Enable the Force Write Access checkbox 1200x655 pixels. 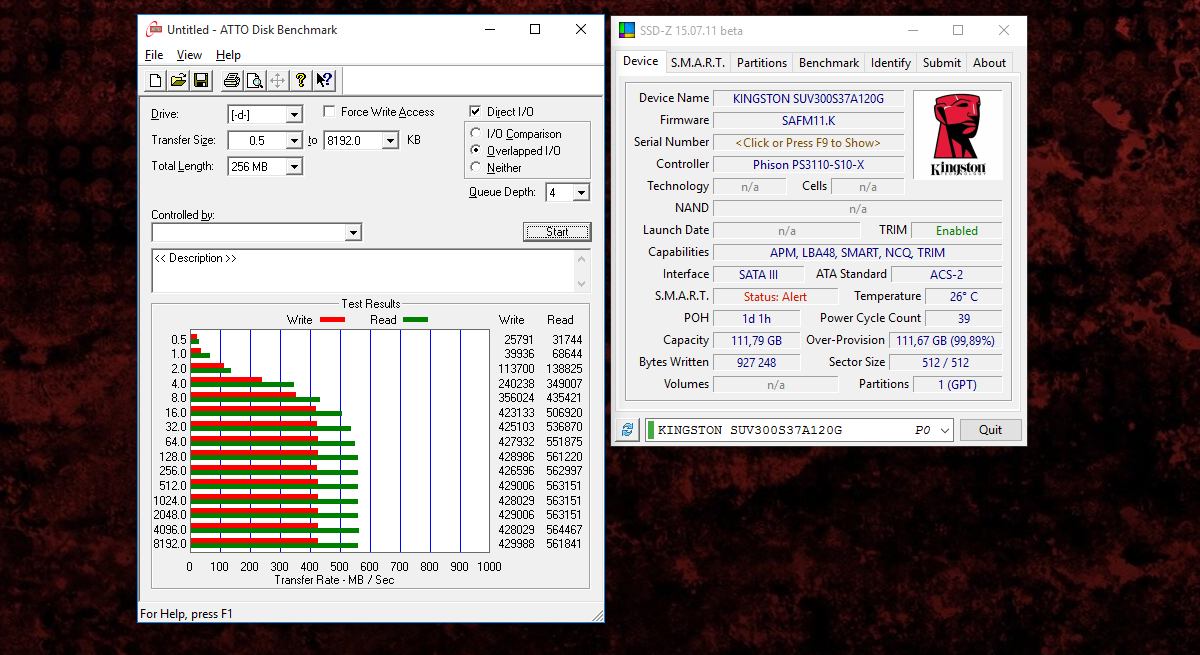coord(330,112)
